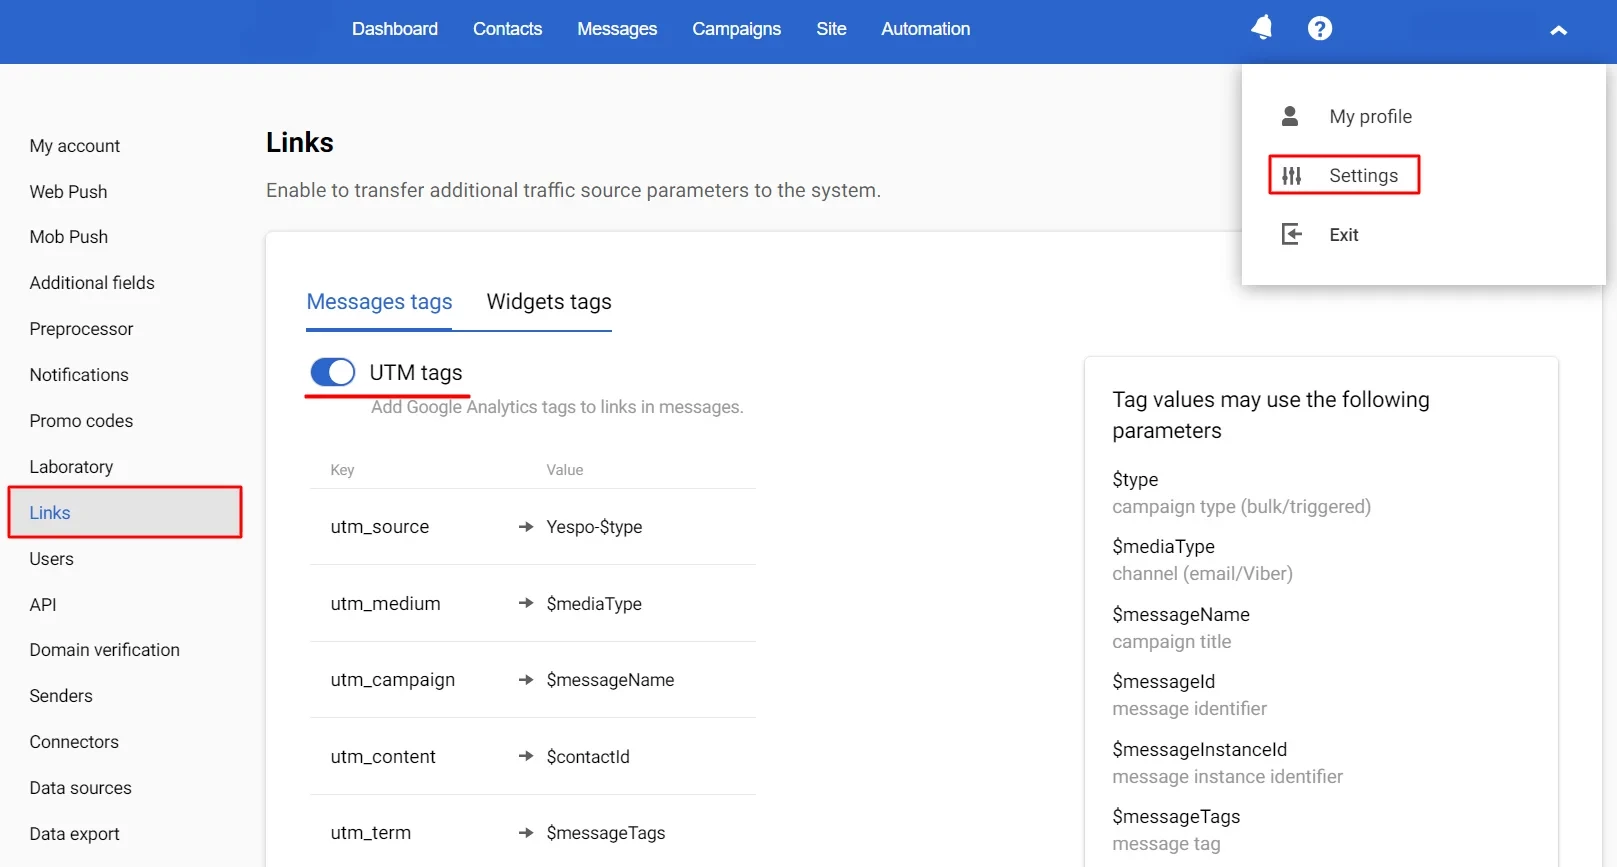
Task: Click the My profile person icon
Action: pyautogui.click(x=1290, y=116)
